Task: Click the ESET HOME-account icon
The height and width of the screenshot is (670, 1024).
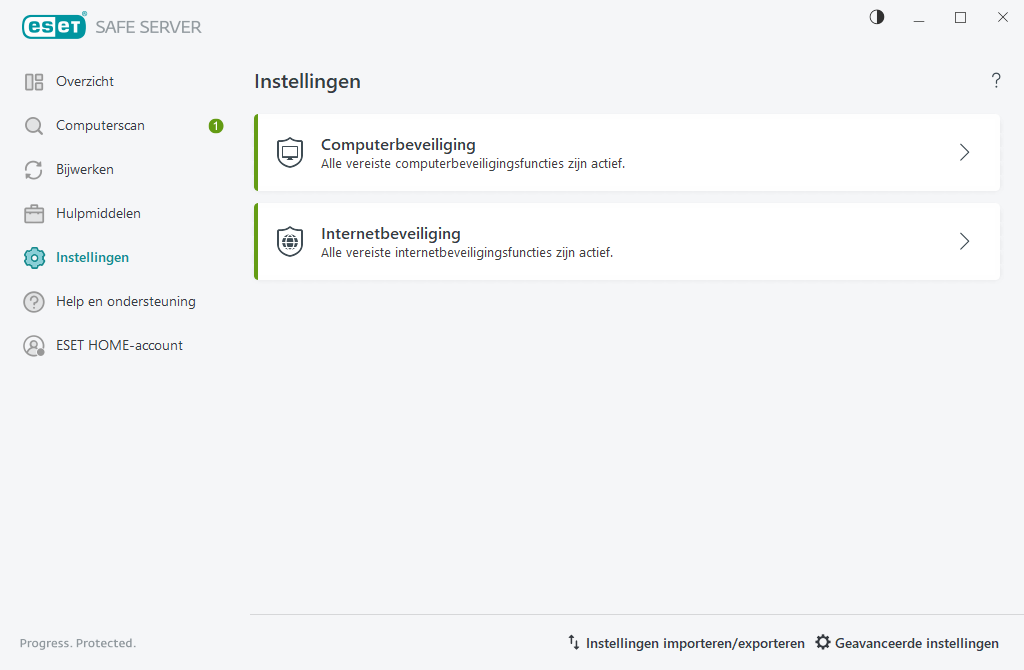Action: click(33, 345)
